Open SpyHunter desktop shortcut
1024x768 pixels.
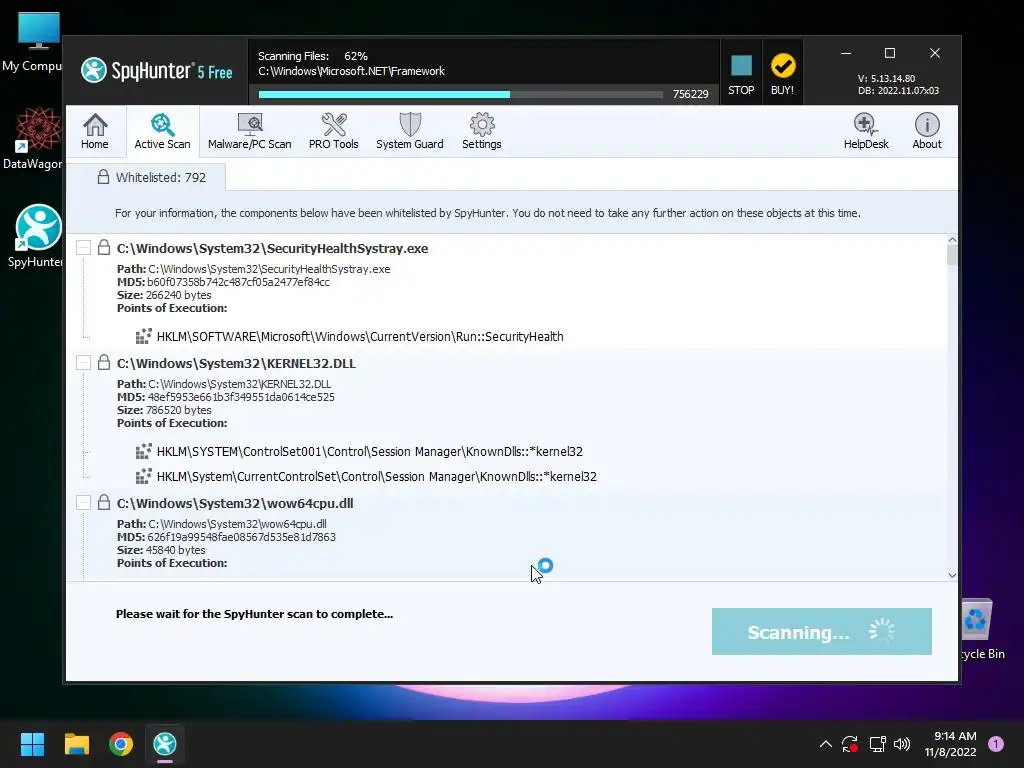coord(35,236)
